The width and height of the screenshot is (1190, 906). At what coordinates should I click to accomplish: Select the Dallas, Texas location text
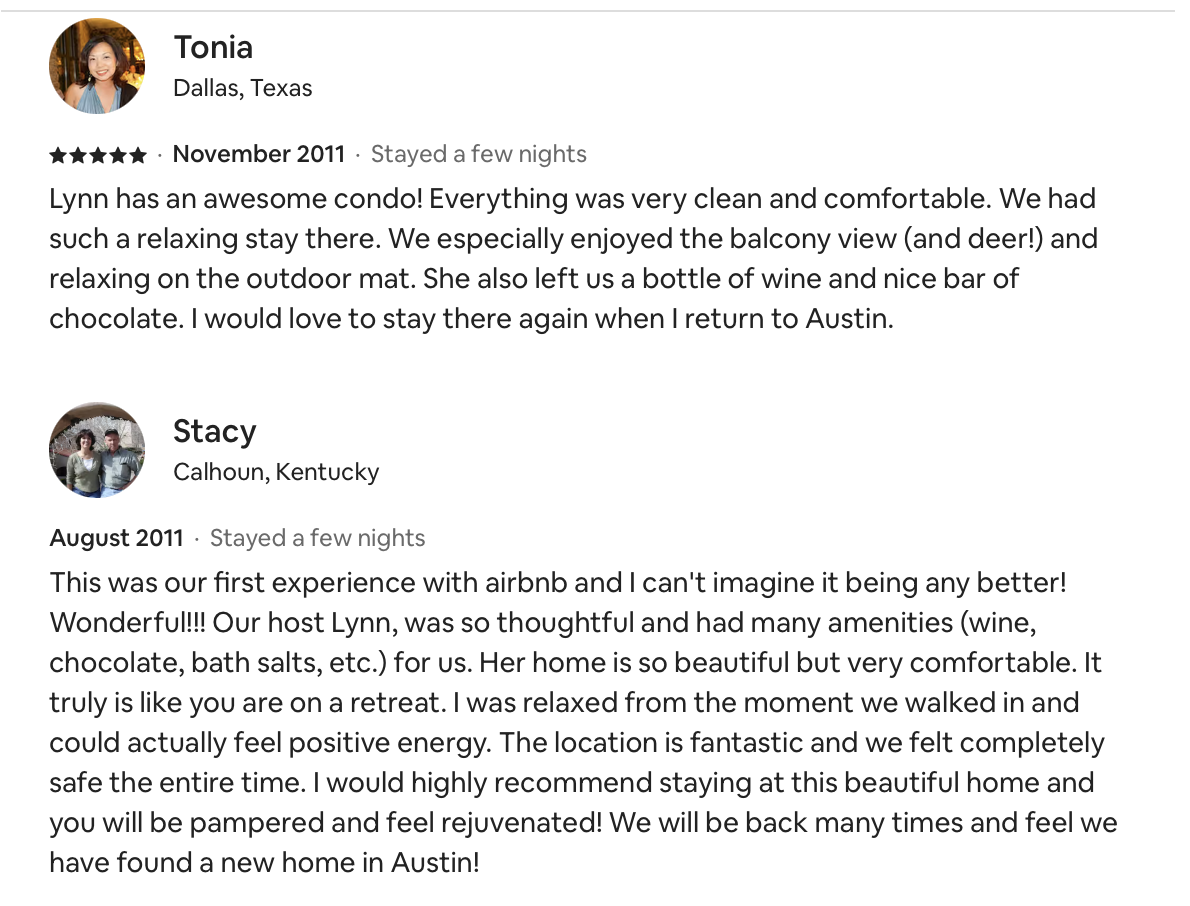pos(243,88)
